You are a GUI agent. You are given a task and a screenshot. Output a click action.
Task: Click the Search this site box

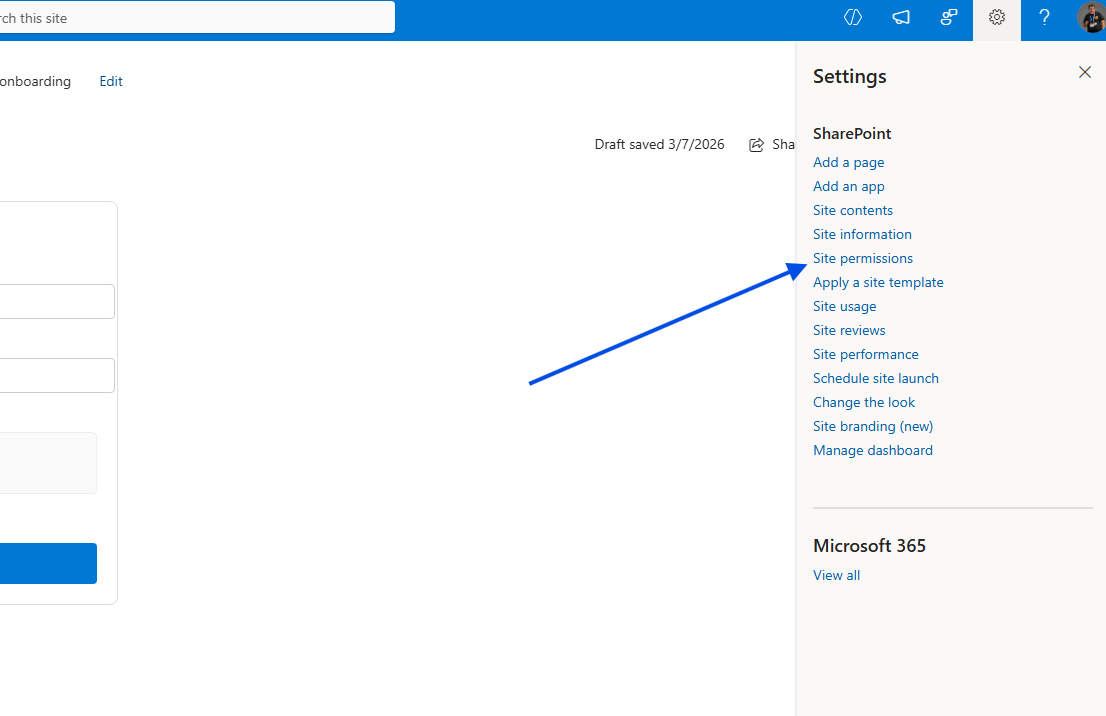click(x=200, y=18)
